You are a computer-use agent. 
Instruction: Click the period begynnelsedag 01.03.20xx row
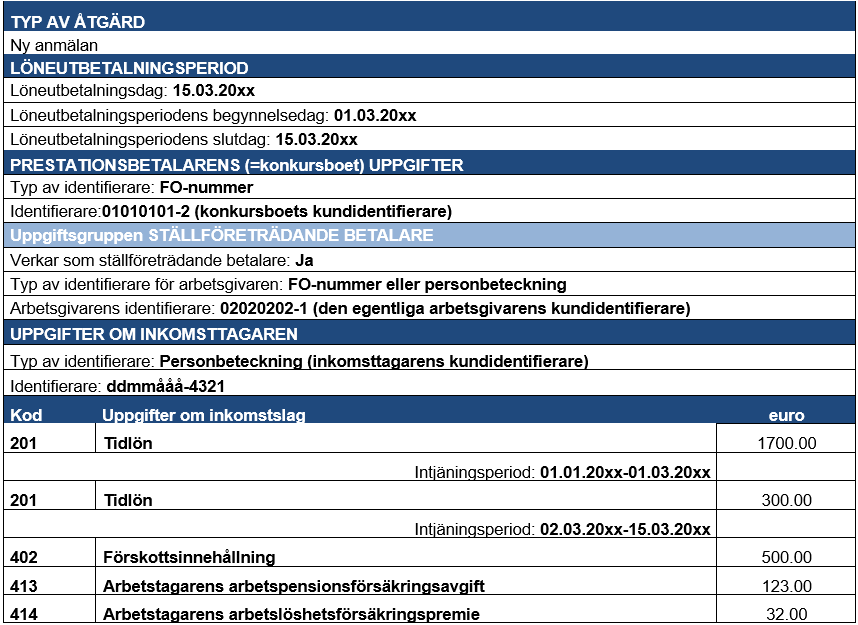point(211,115)
